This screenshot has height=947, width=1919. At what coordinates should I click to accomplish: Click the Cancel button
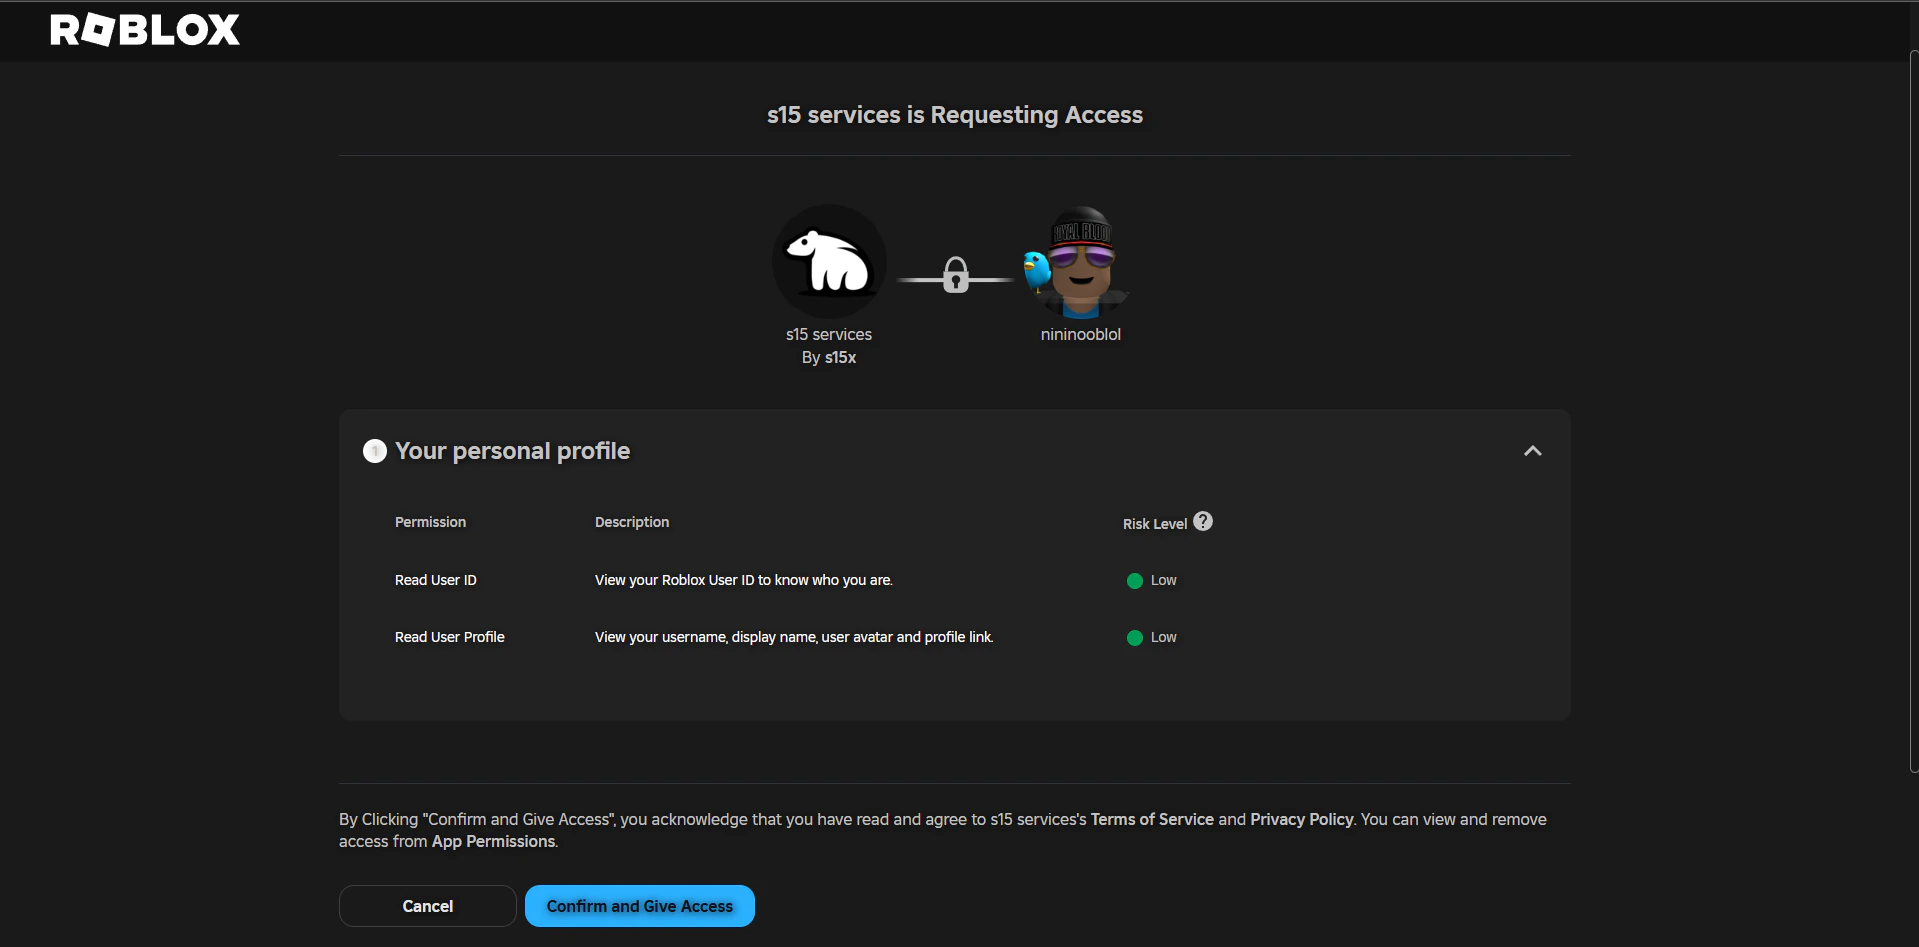coord(428,906)
